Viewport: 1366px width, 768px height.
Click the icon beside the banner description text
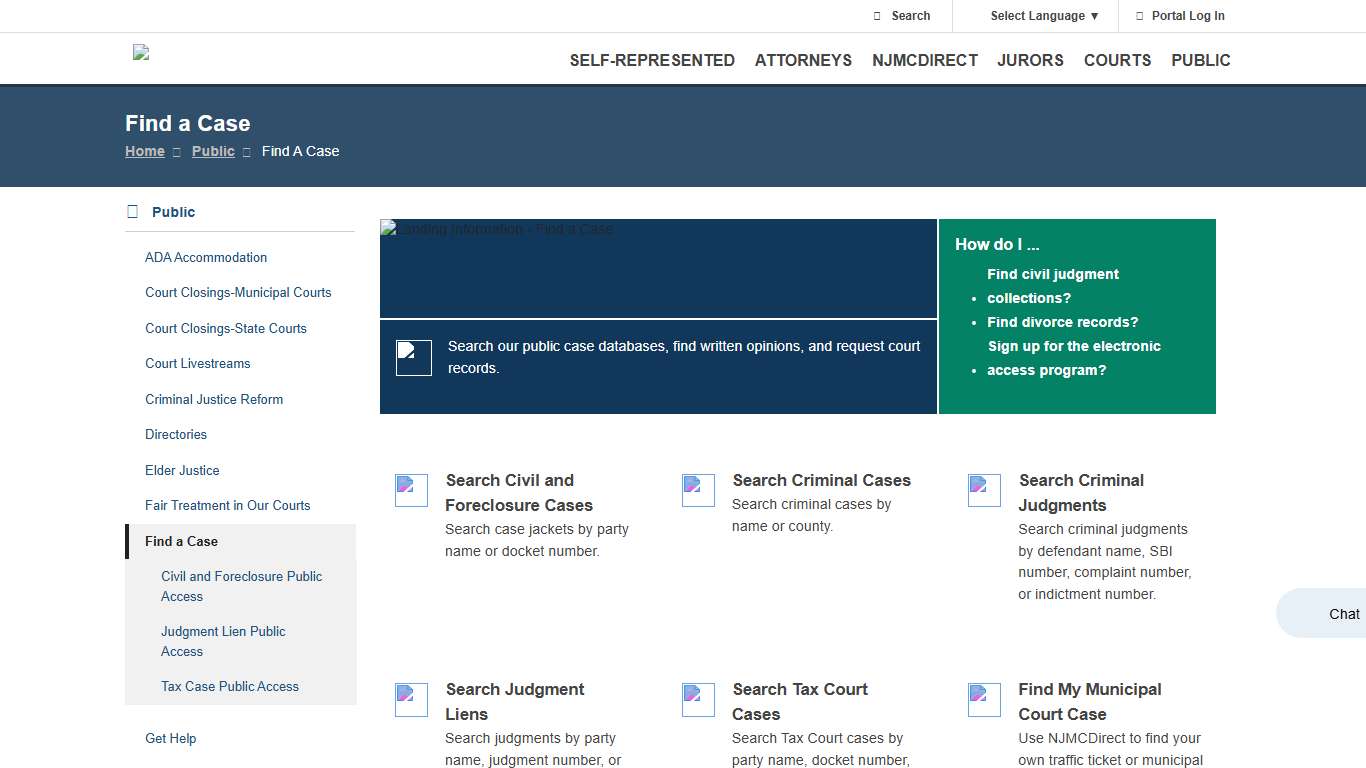click(413, 357)
